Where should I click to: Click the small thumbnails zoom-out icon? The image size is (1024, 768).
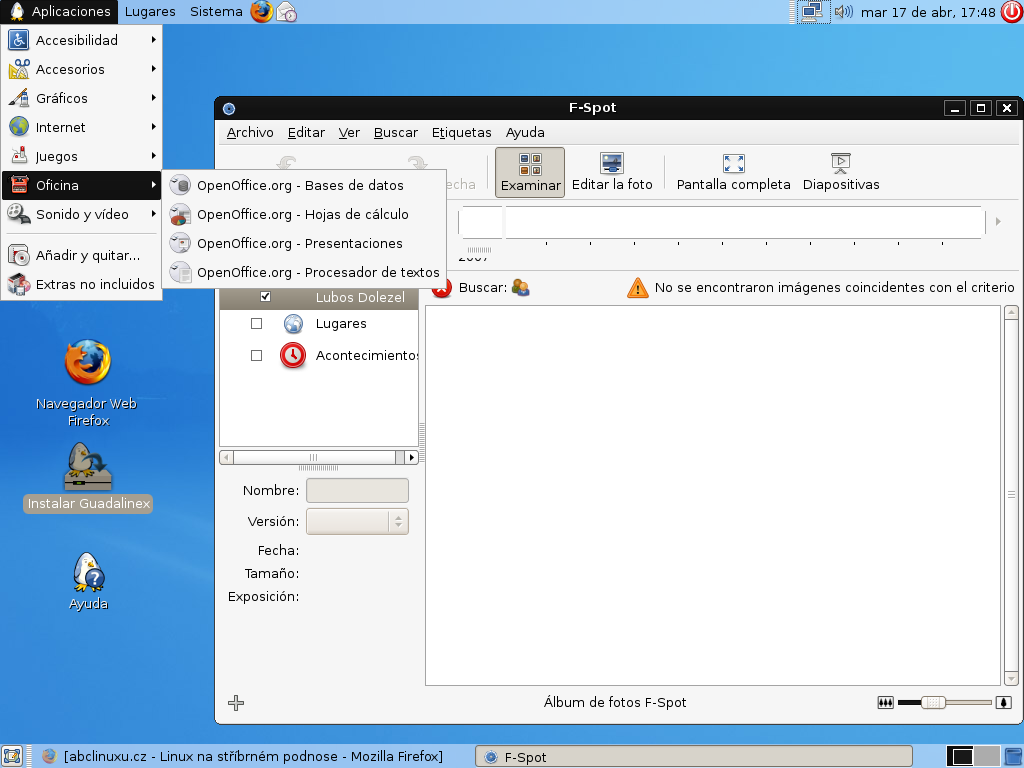coord(885,703)
